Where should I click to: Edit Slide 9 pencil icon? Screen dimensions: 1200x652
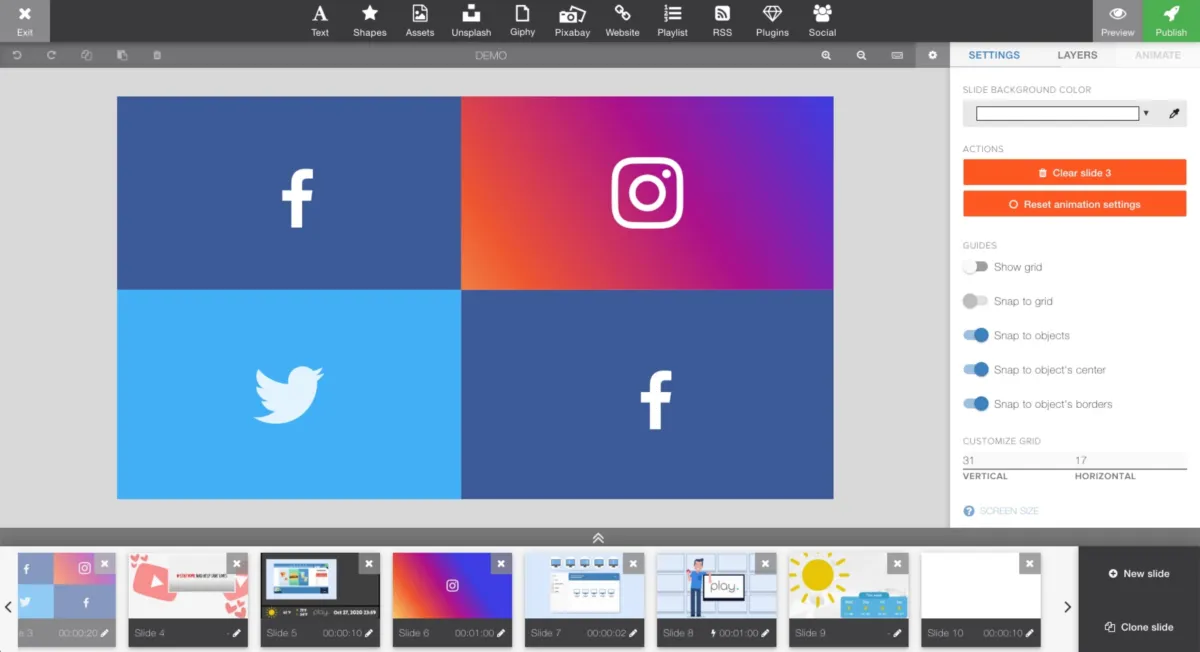pyautogui.click(x=897, y=633)
